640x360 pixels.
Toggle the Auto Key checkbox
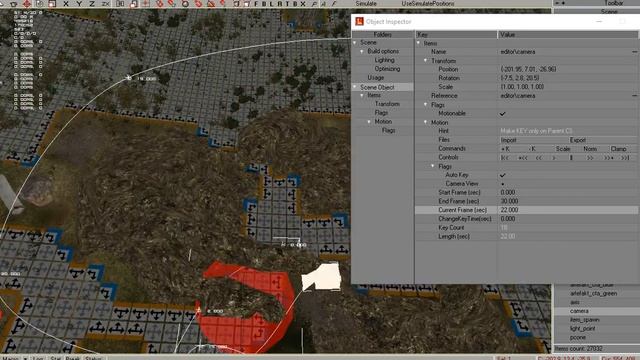[502, 175]
